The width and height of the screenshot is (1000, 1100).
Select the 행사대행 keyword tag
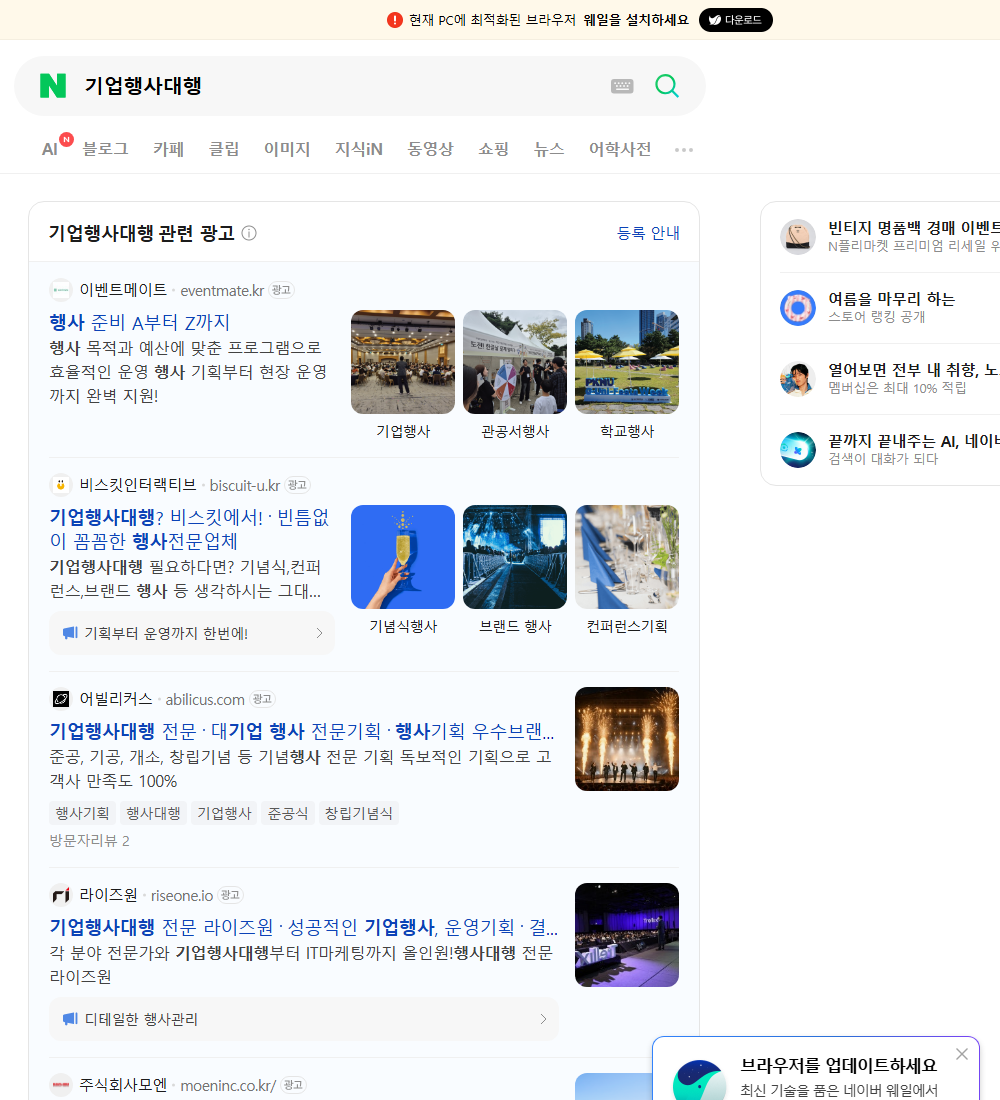154,813
